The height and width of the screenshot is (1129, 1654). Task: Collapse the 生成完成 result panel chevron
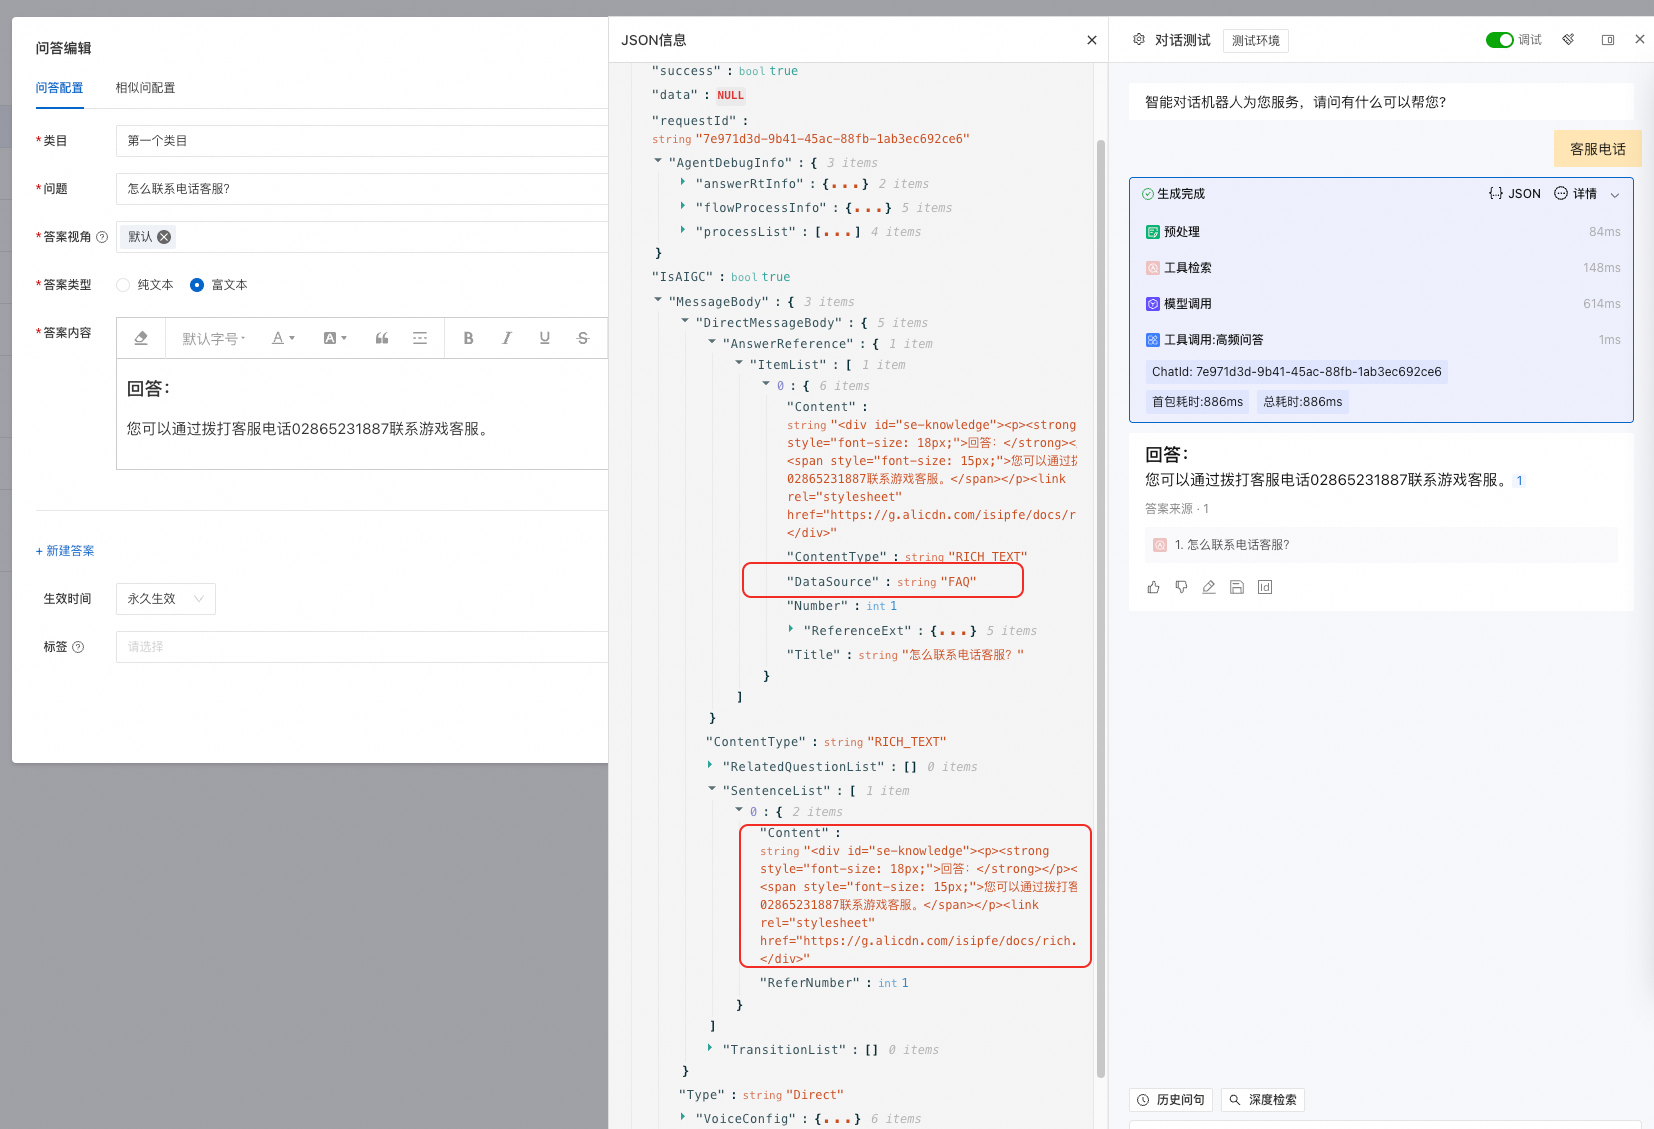(1615, 194)
